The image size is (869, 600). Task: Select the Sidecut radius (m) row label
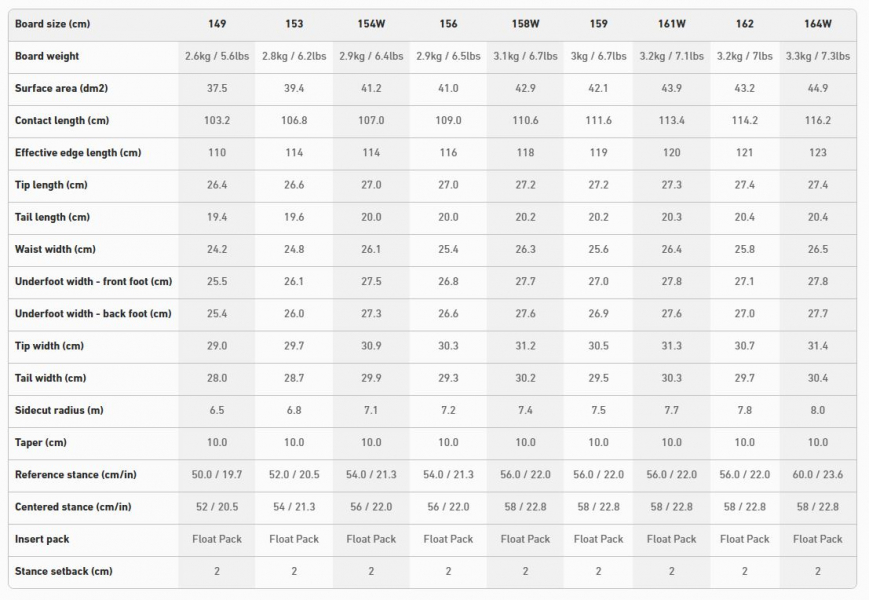tap(59, 410)
